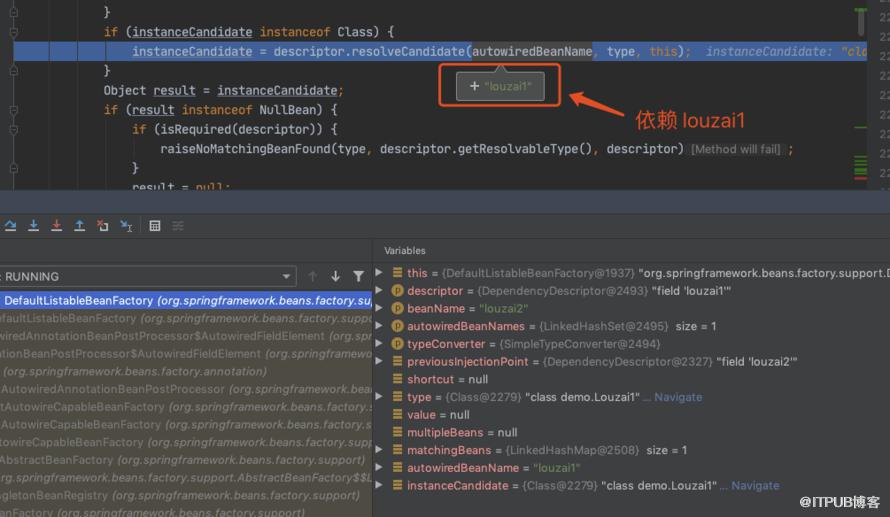Click autowiredBeanName argument in highlighted code line

pos(532,52)
